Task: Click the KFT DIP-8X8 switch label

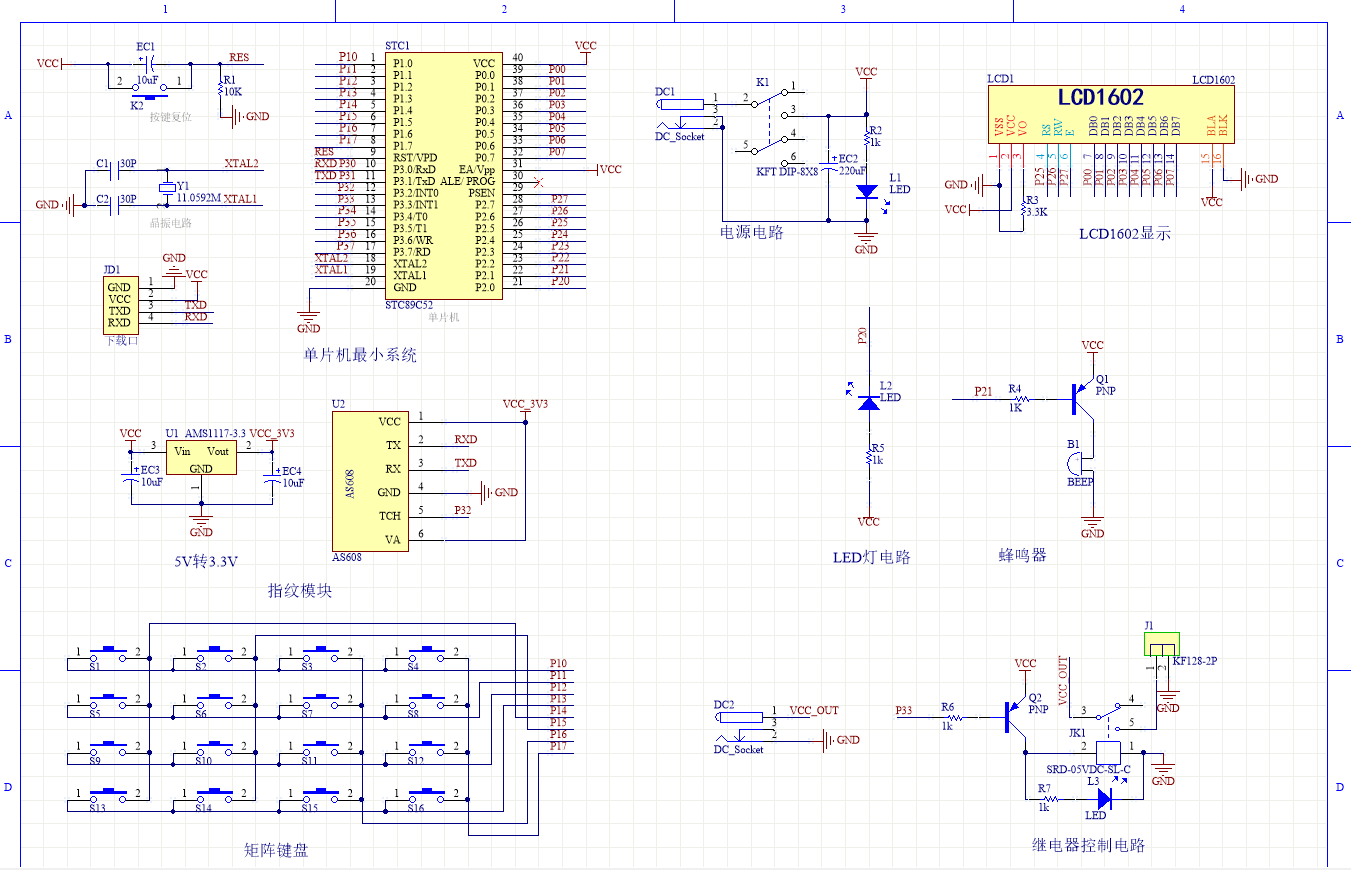Action: pos(787,171)
